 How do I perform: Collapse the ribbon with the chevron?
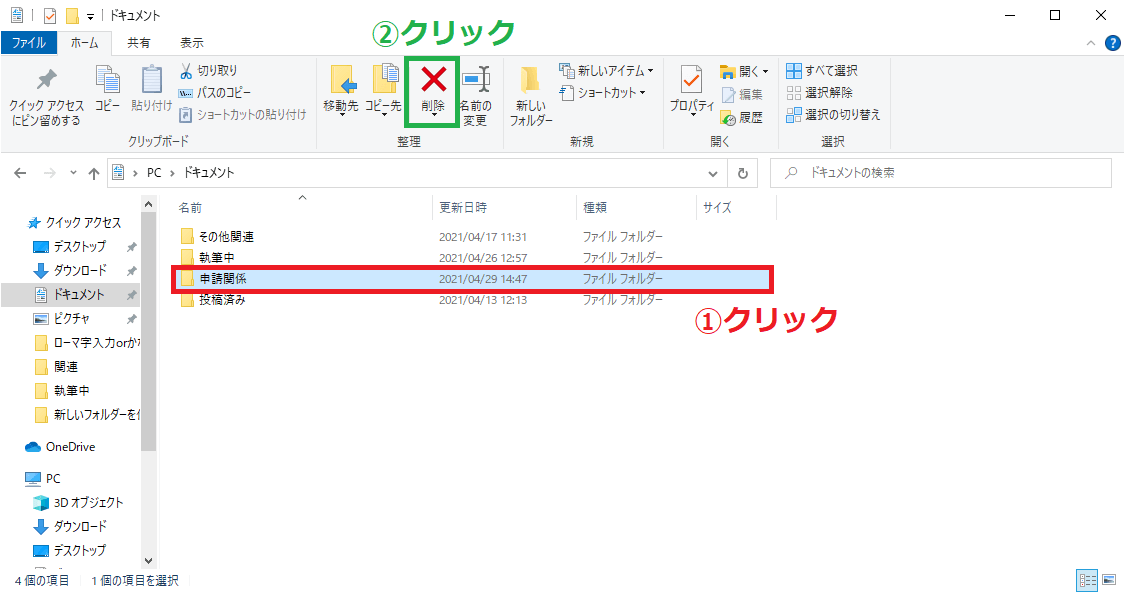1091,43
